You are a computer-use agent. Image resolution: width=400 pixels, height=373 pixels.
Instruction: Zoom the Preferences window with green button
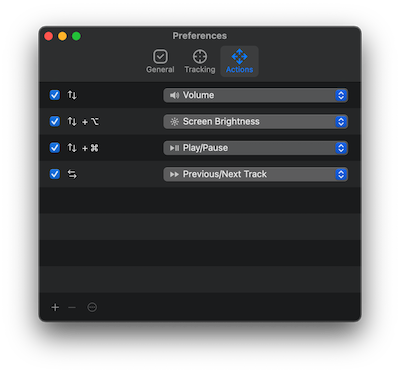click(76, 36)
